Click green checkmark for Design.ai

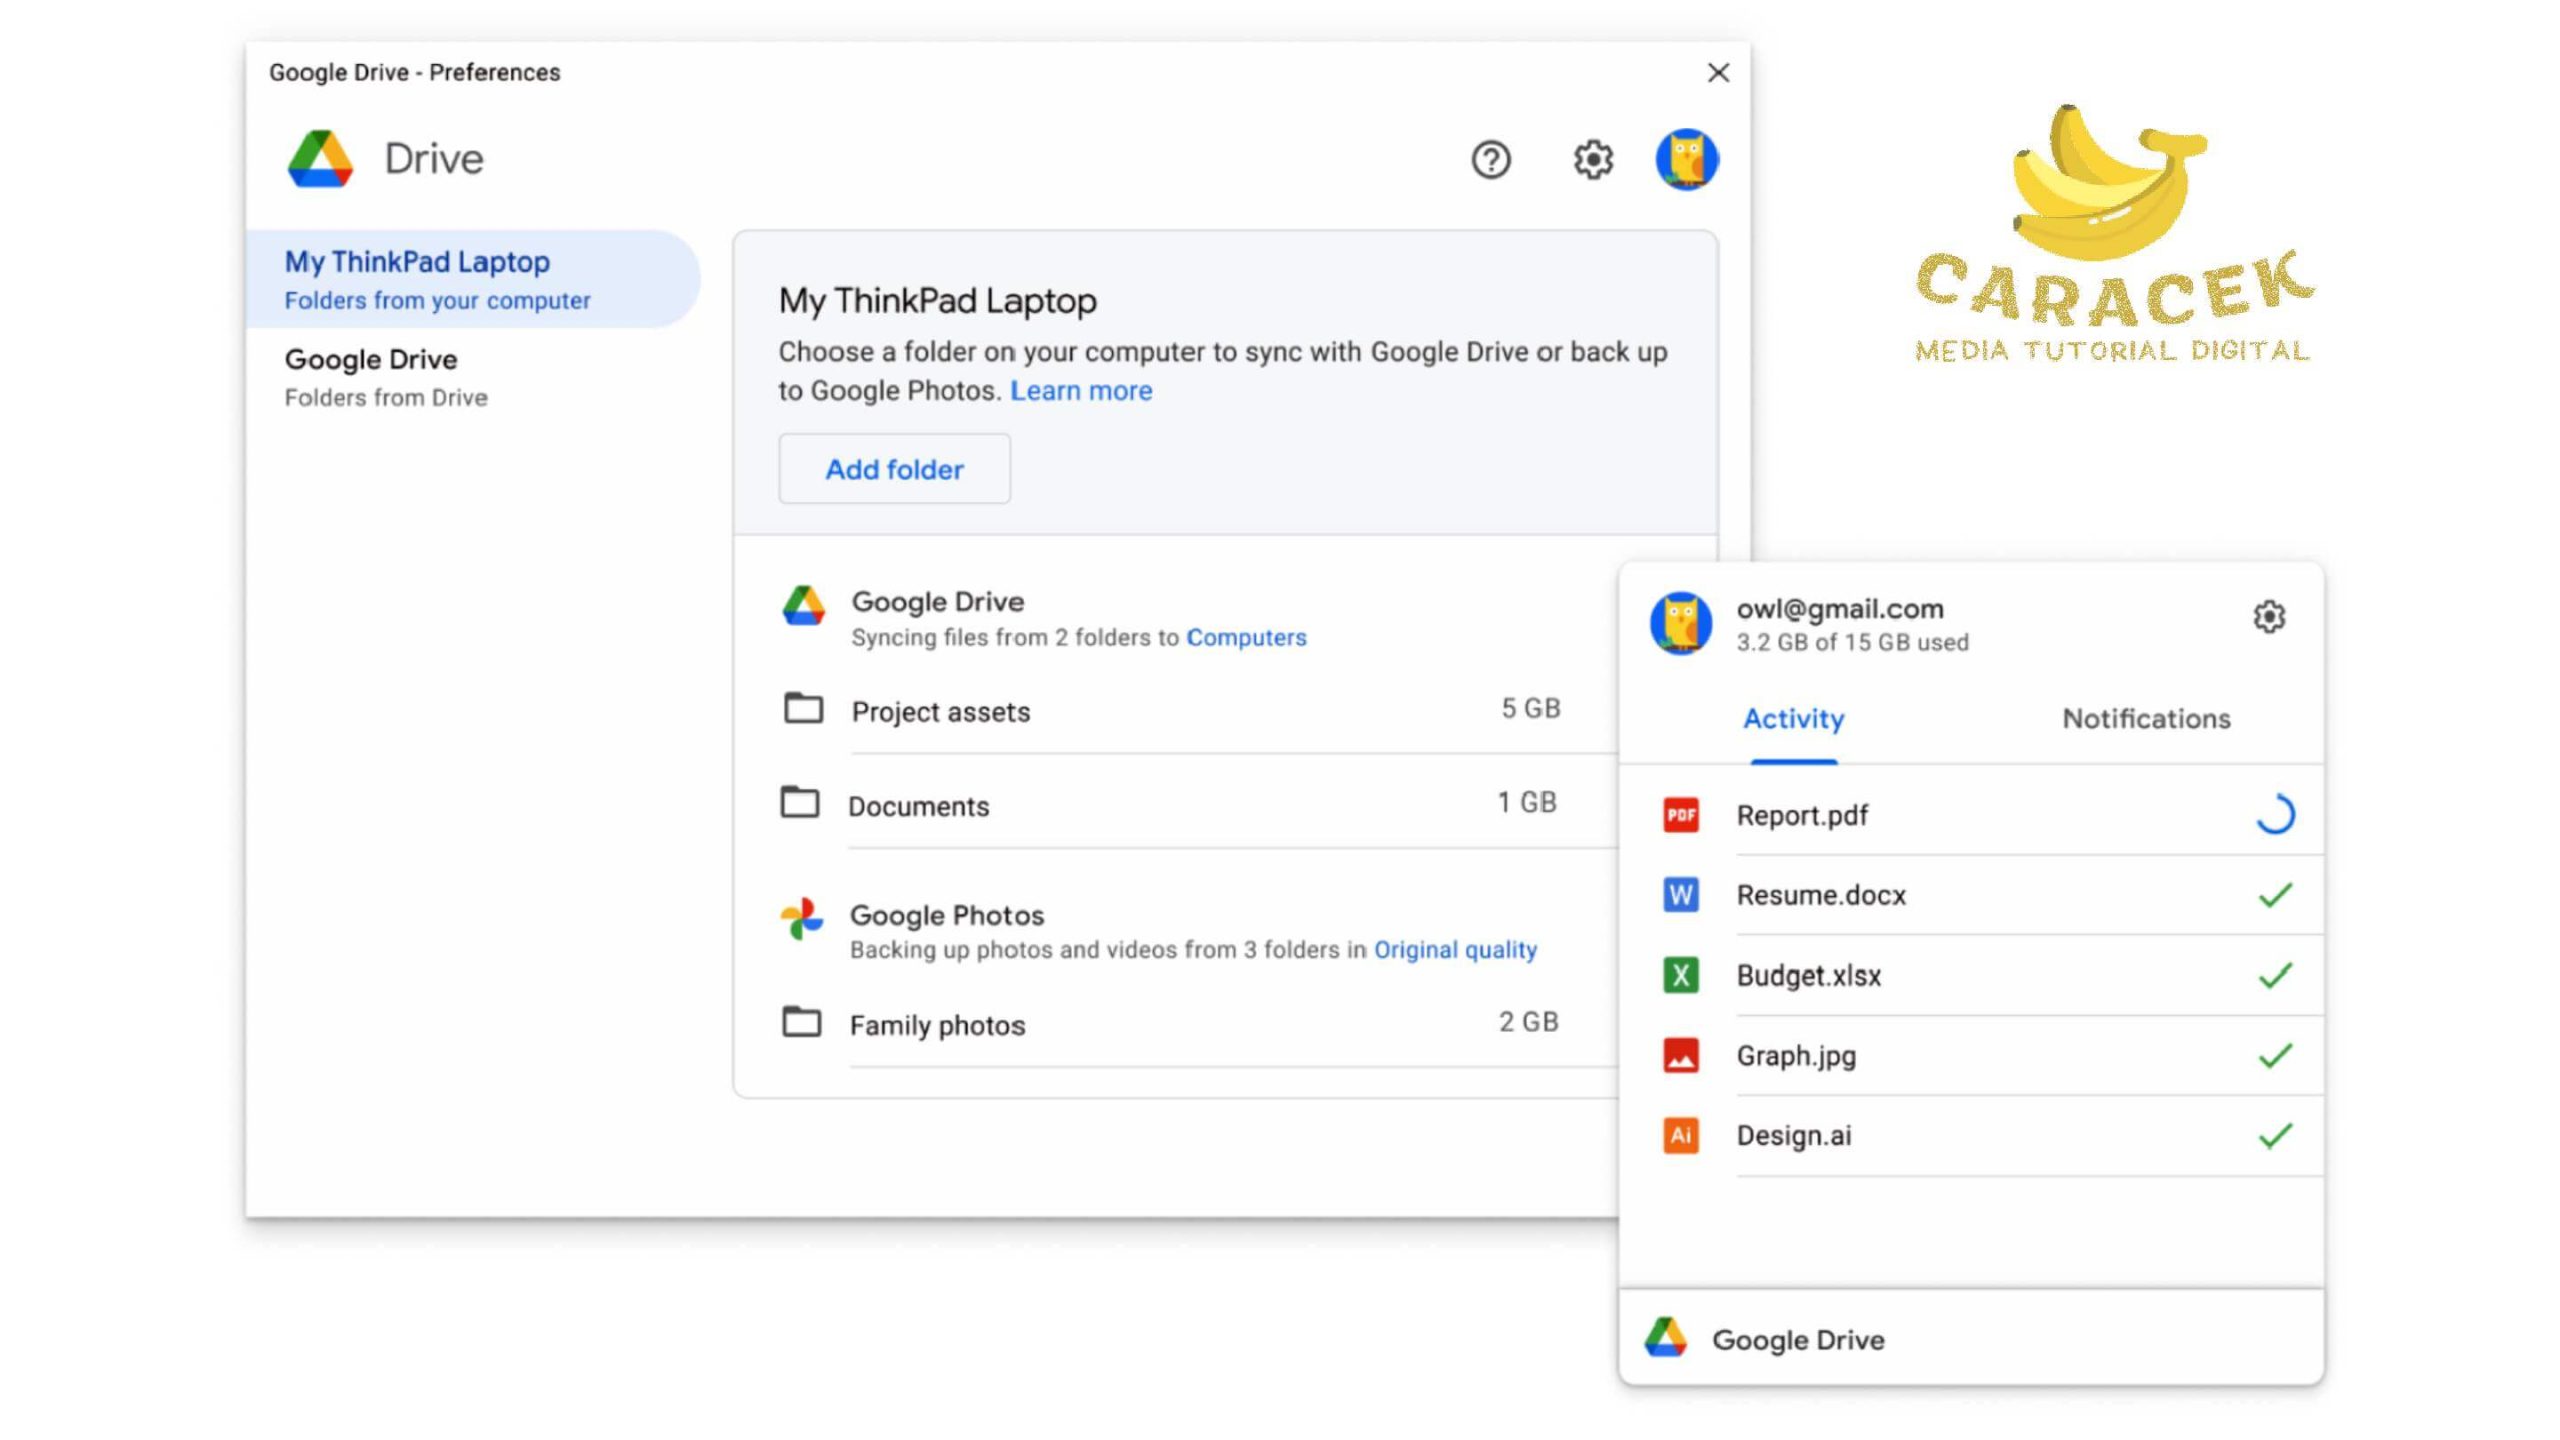(x=2275, y=1135)
